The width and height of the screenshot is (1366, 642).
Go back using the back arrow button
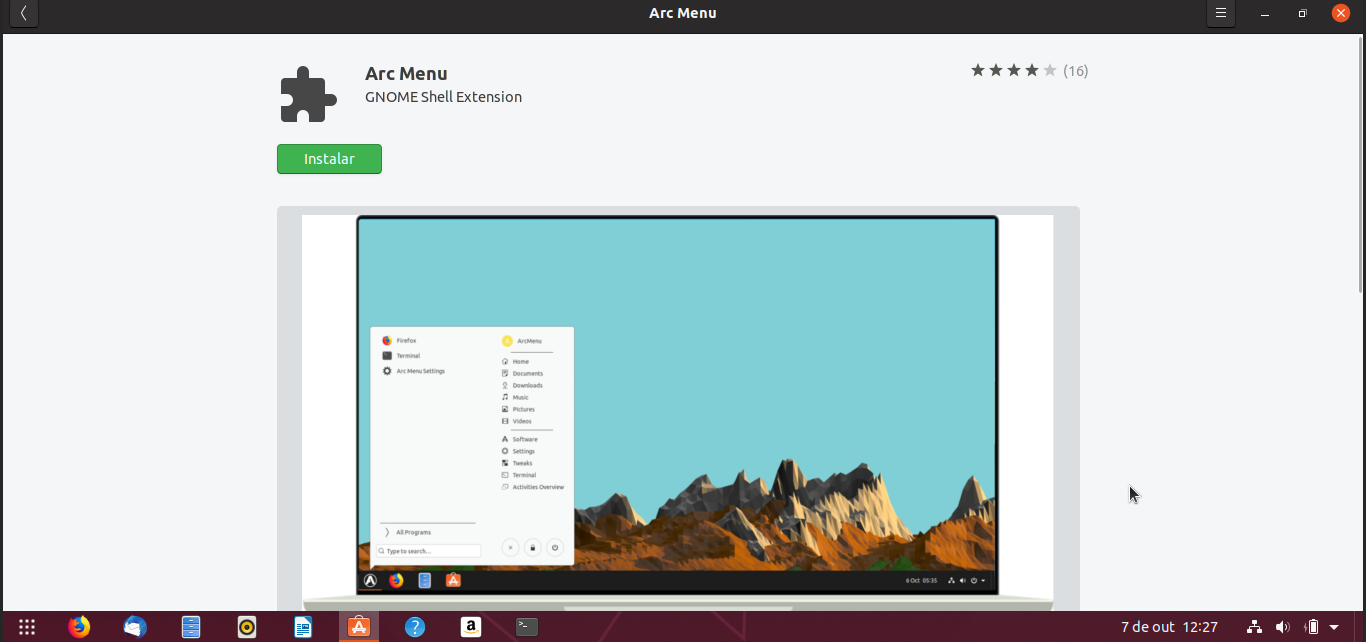pos(22,13)
